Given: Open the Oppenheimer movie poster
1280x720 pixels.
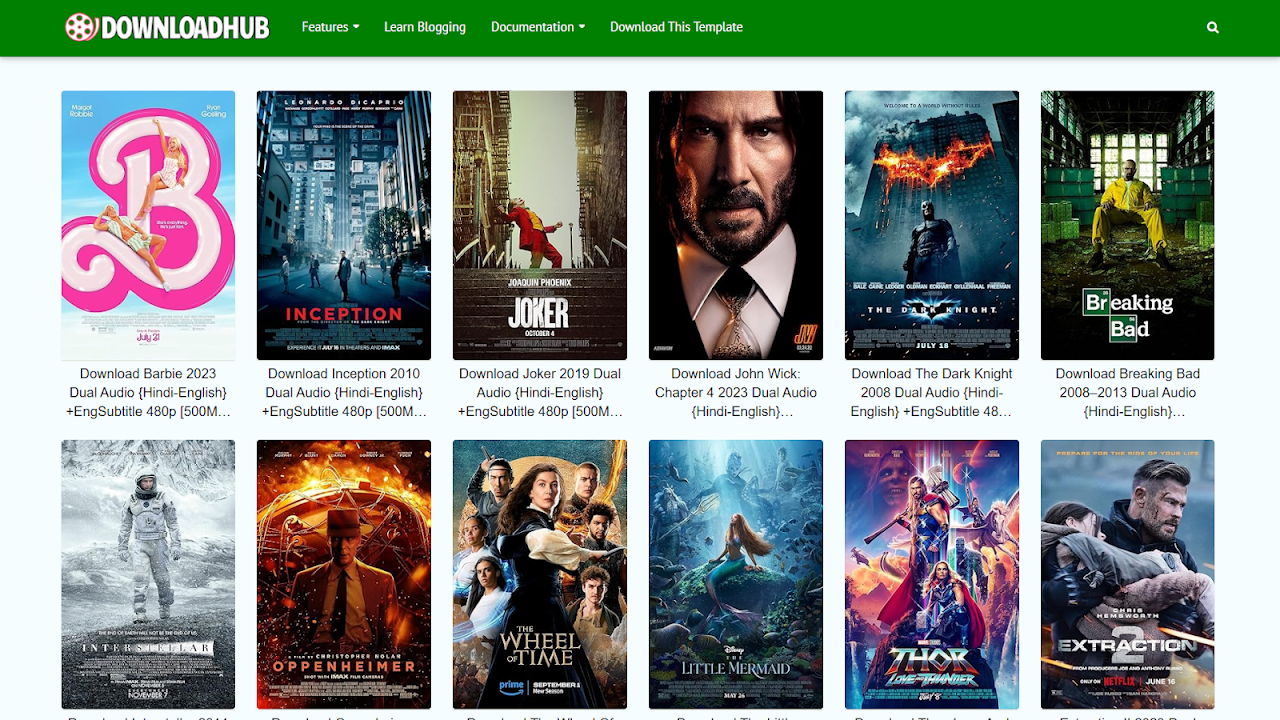Looking at the screenshot, I should pos(344,574).
